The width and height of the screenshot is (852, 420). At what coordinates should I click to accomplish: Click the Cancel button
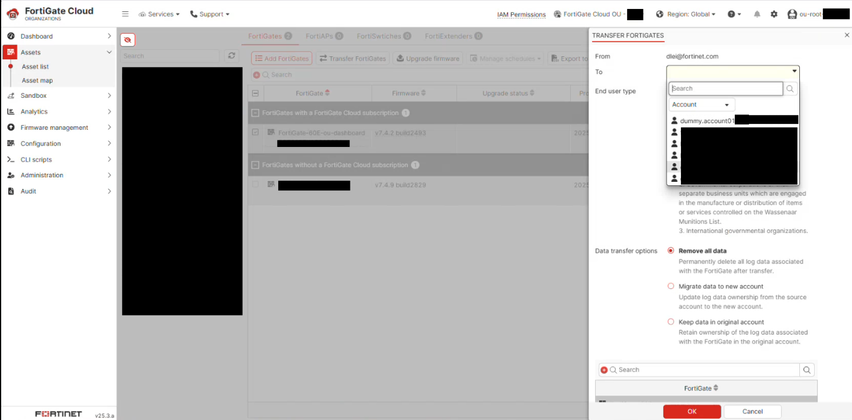tap(753, 411)
